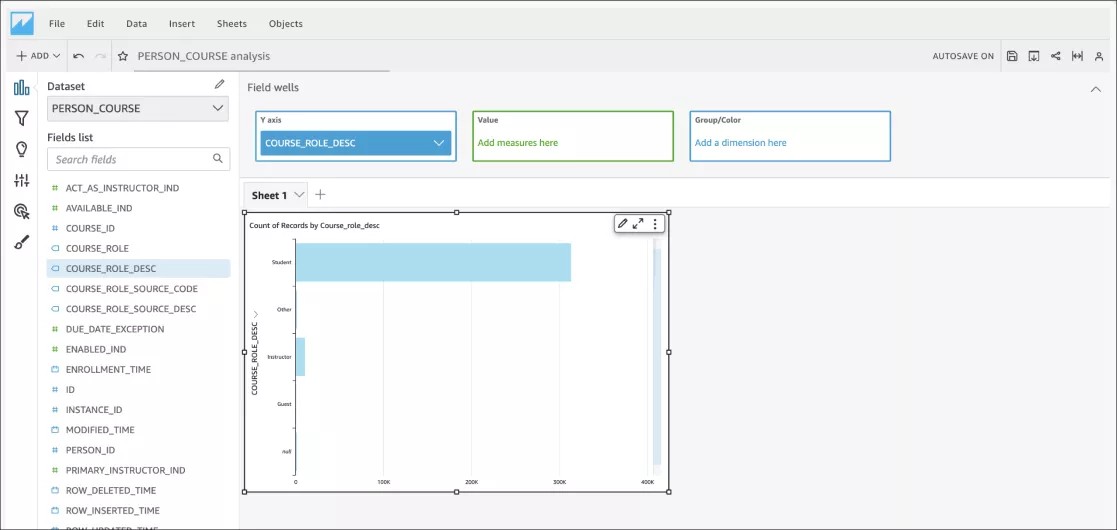Open the PERSON_COURSE dataset dropdown

coord(138,108)
